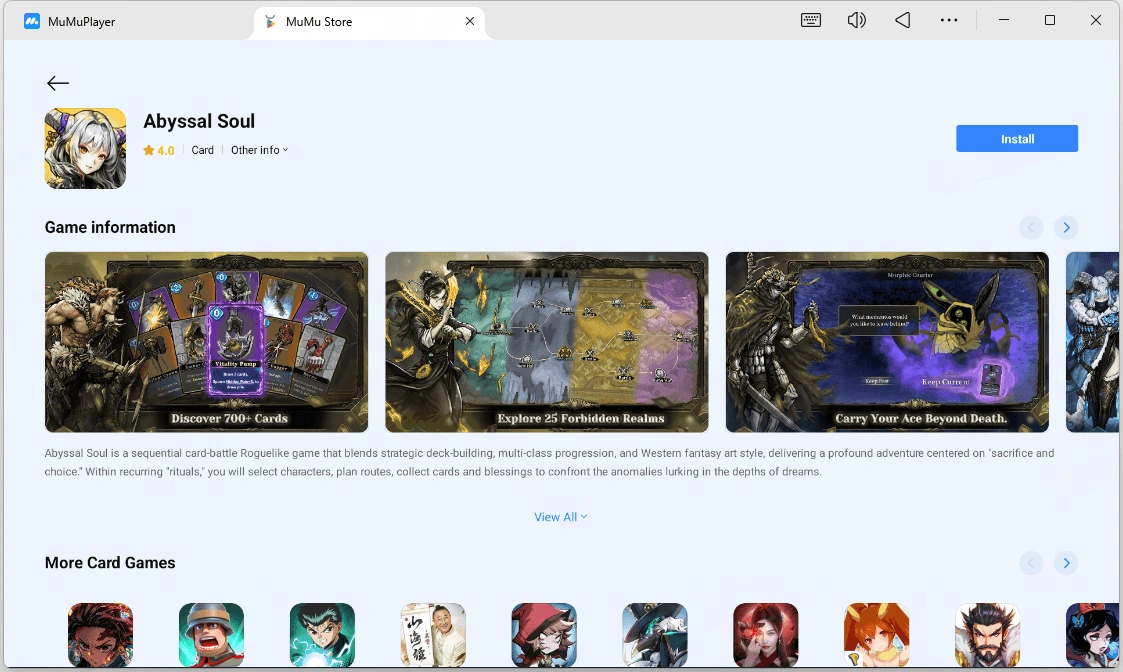The height and width of the screenshot is (672, 1123).
Task: Click the Abyssal Soul title text
Action: (199, 121)
